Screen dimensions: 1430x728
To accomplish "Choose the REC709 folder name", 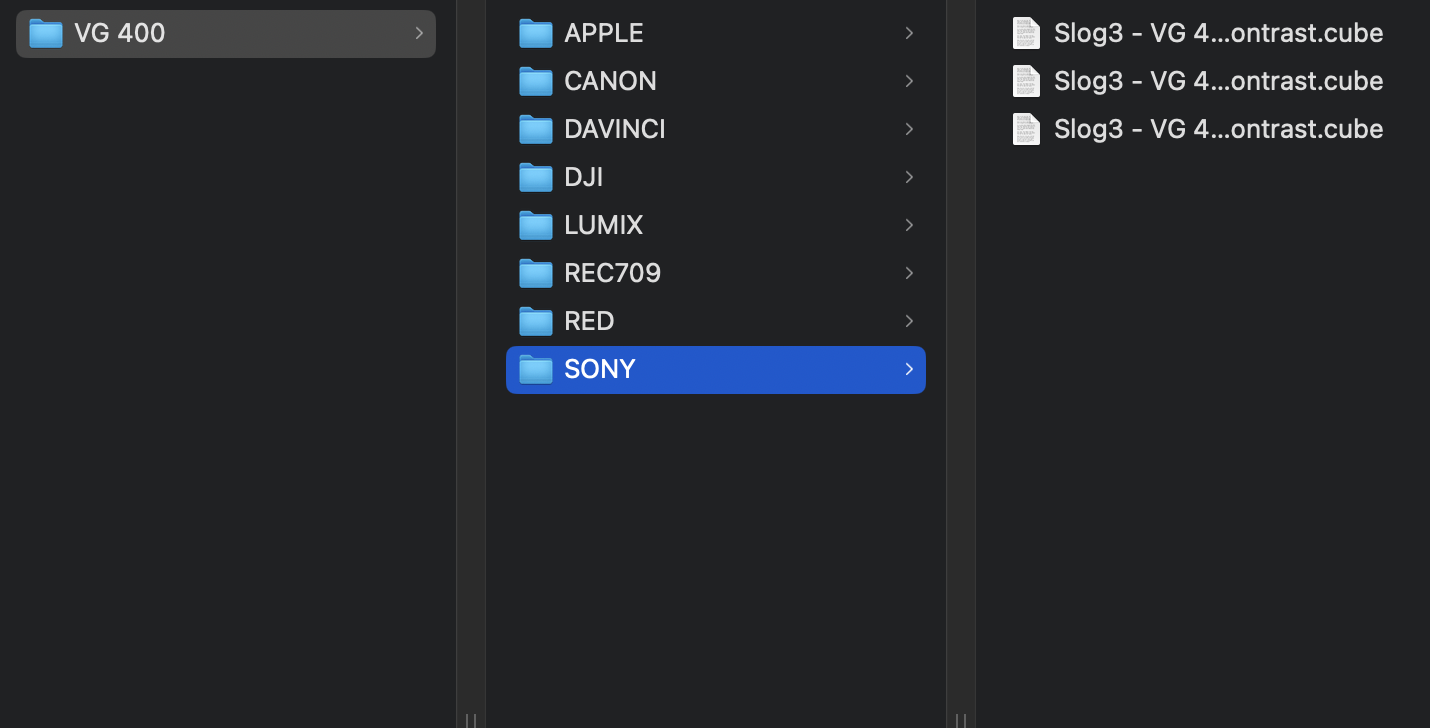I will [613, 273].
